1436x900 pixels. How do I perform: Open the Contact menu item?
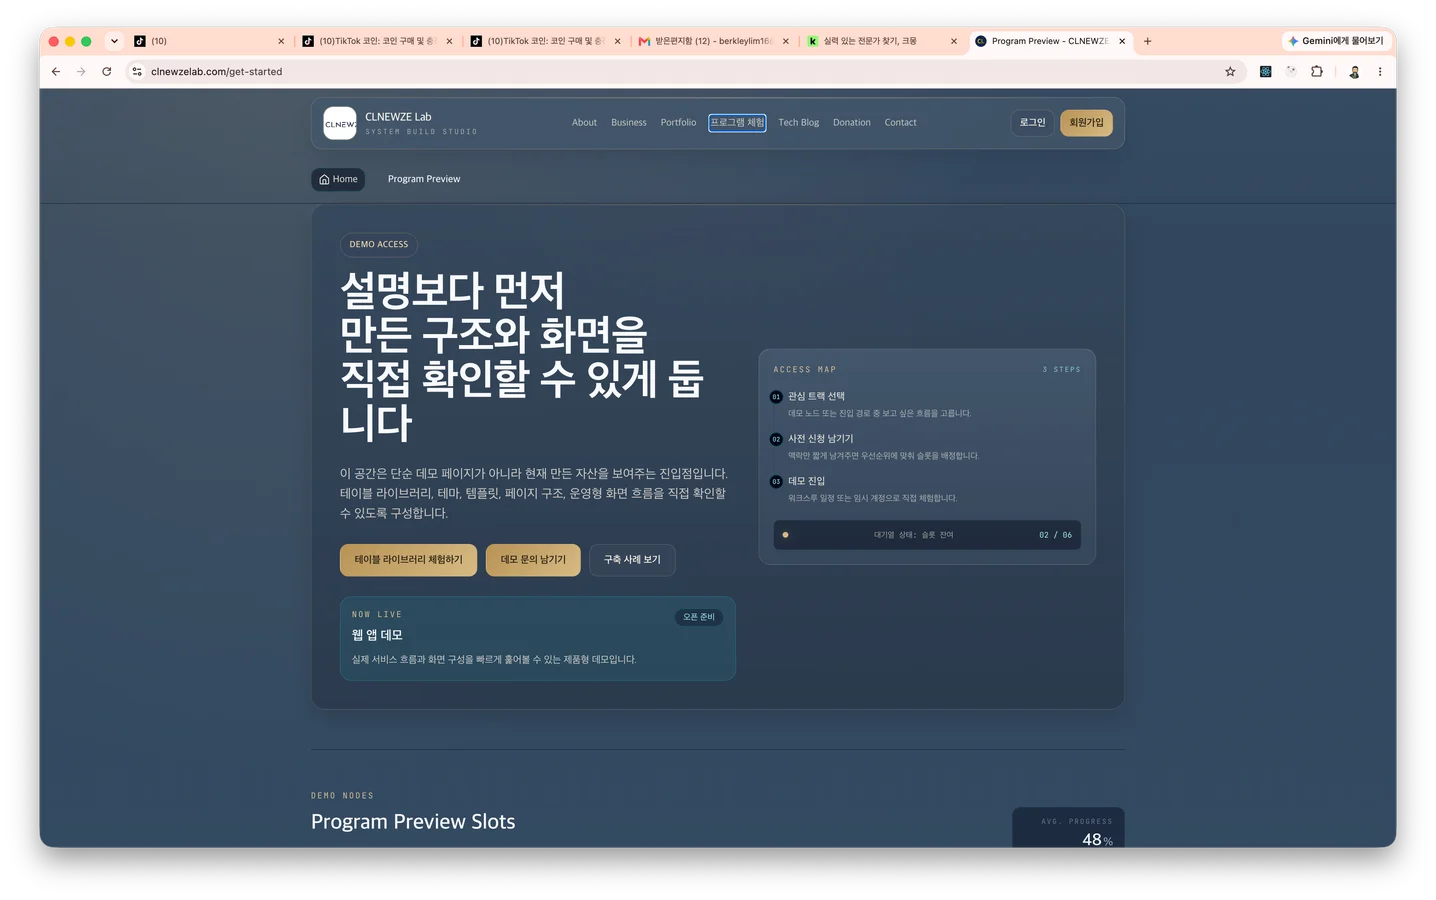pos(900,123)
